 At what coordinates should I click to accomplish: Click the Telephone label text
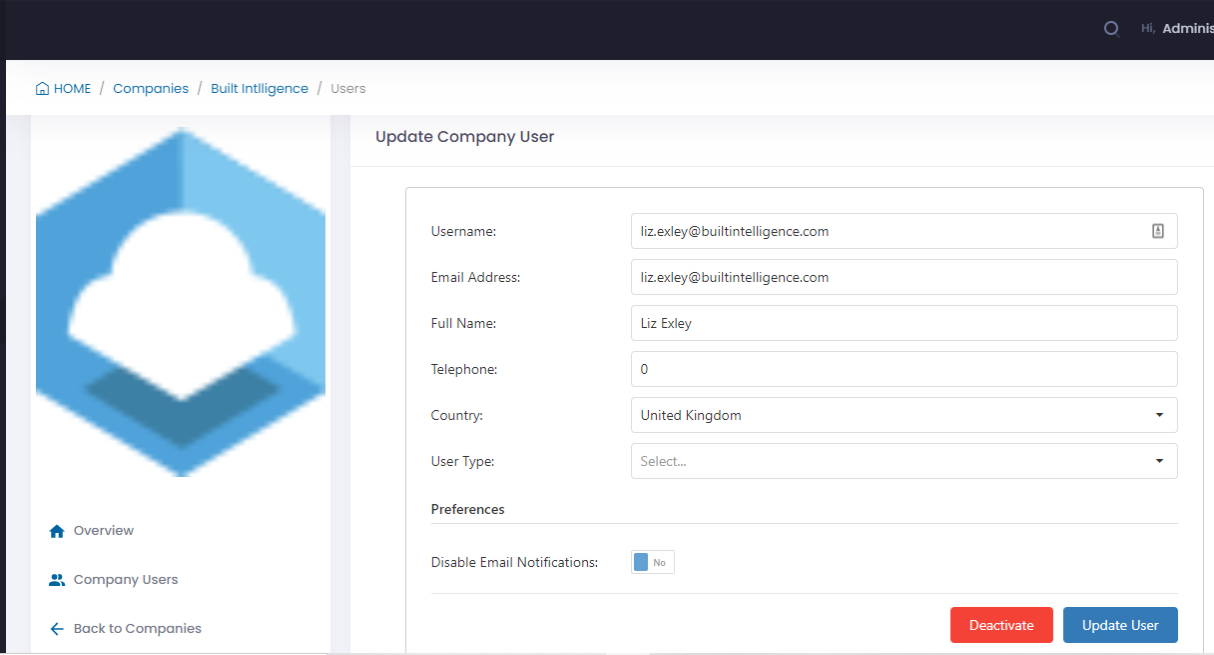pos(464,369)
